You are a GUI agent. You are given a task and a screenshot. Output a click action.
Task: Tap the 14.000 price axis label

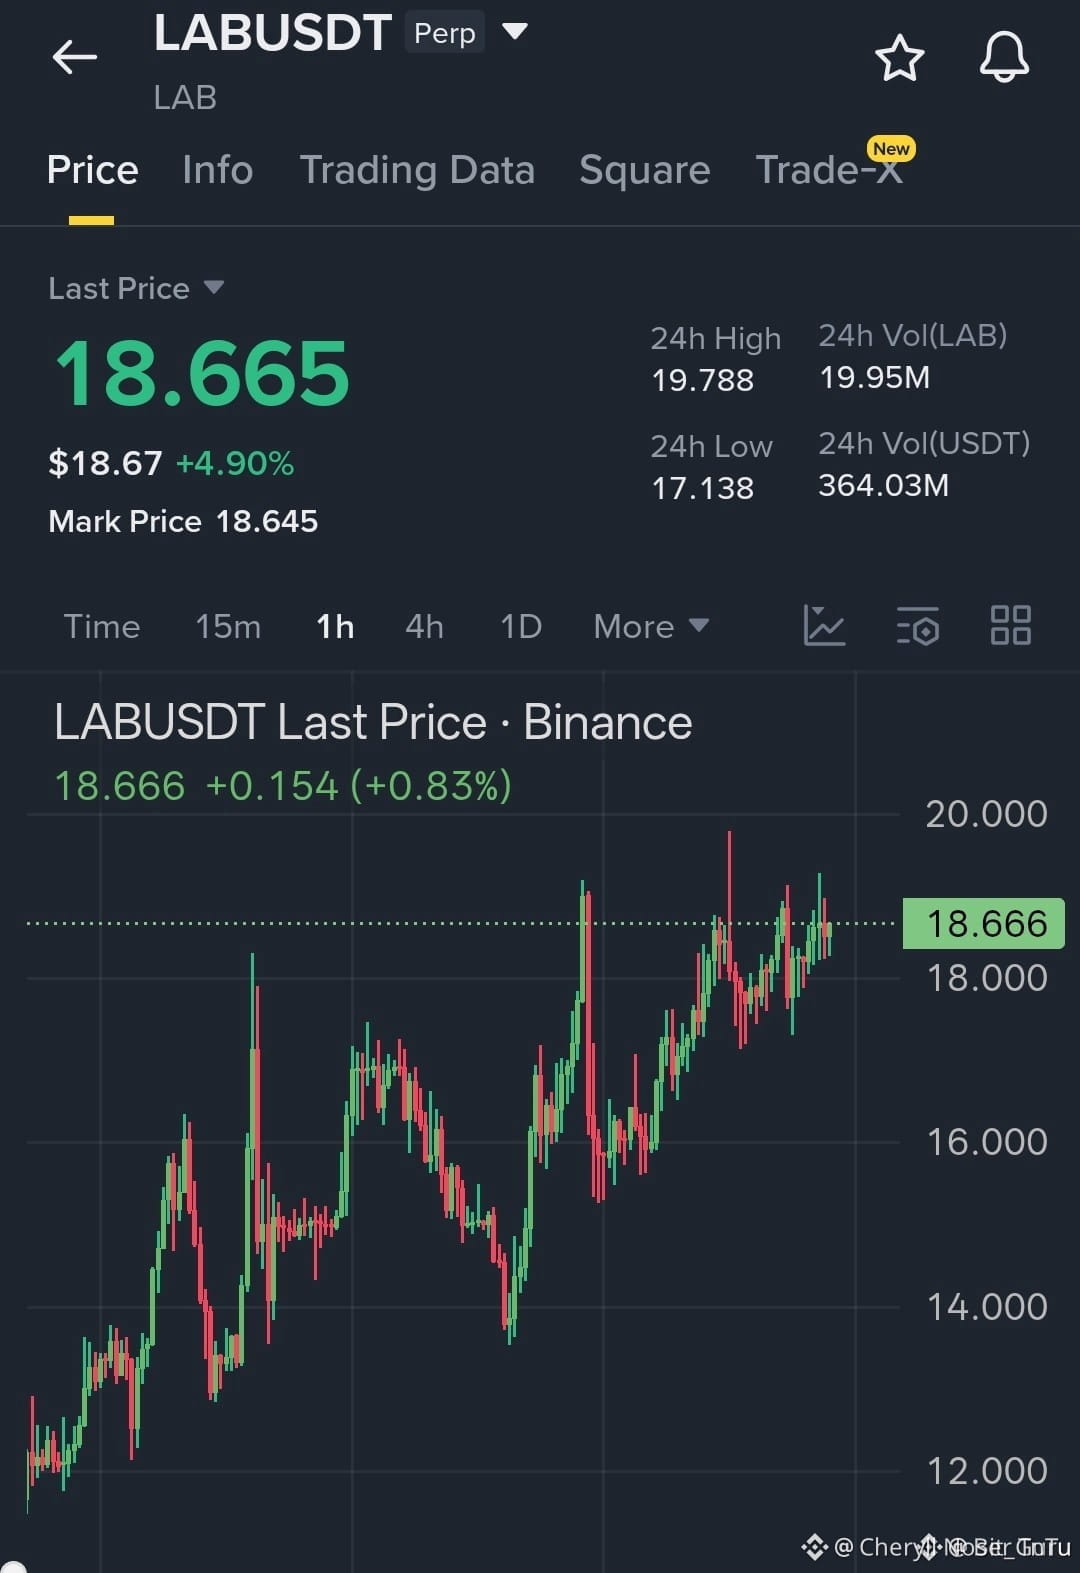(987, 1307)
